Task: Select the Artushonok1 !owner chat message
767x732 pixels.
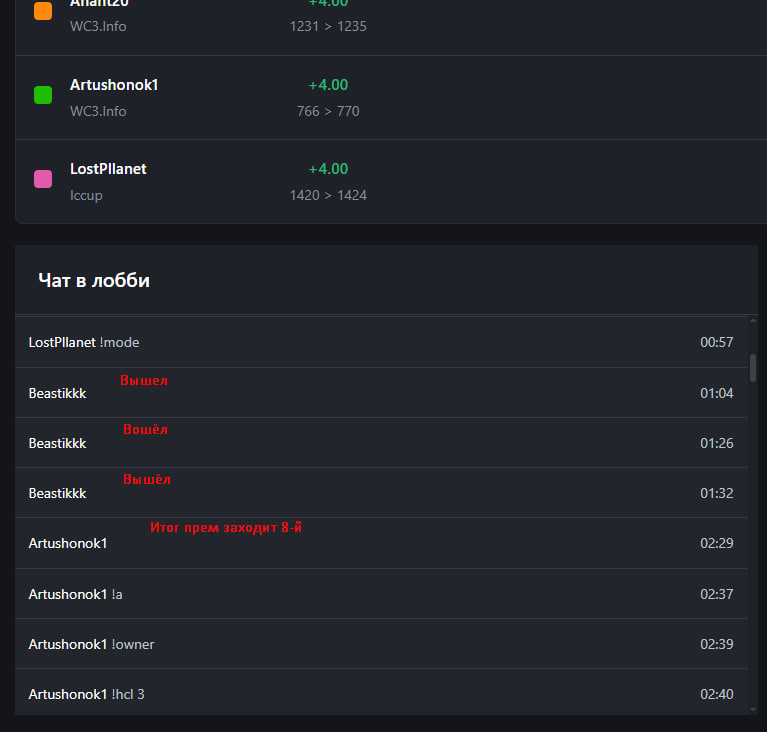Action: 382,644
